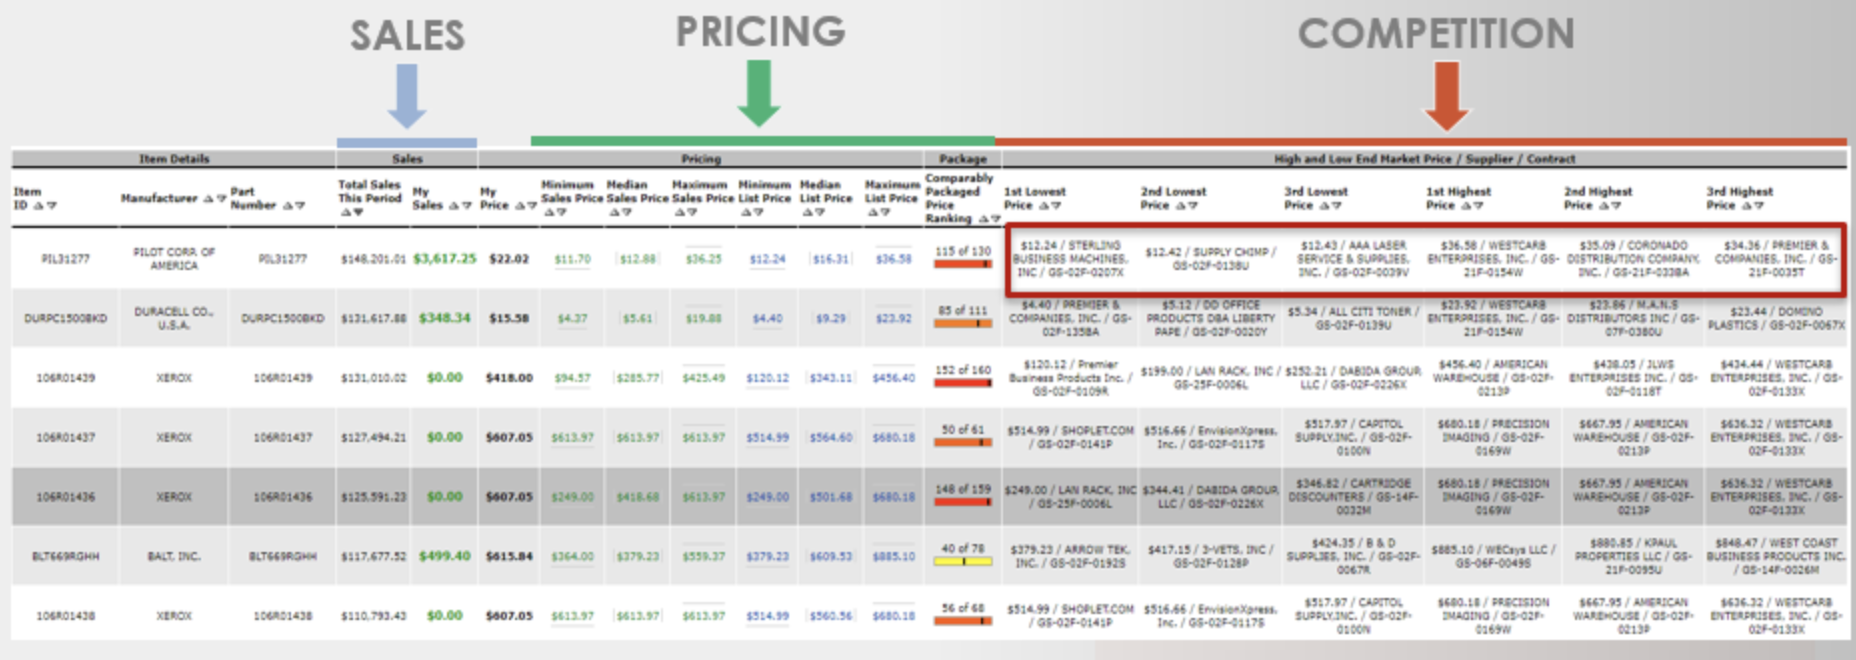This screenshot has height=660, width=1856.
Task: Sort My Price column ascending
Action: (x=519, y=206)
